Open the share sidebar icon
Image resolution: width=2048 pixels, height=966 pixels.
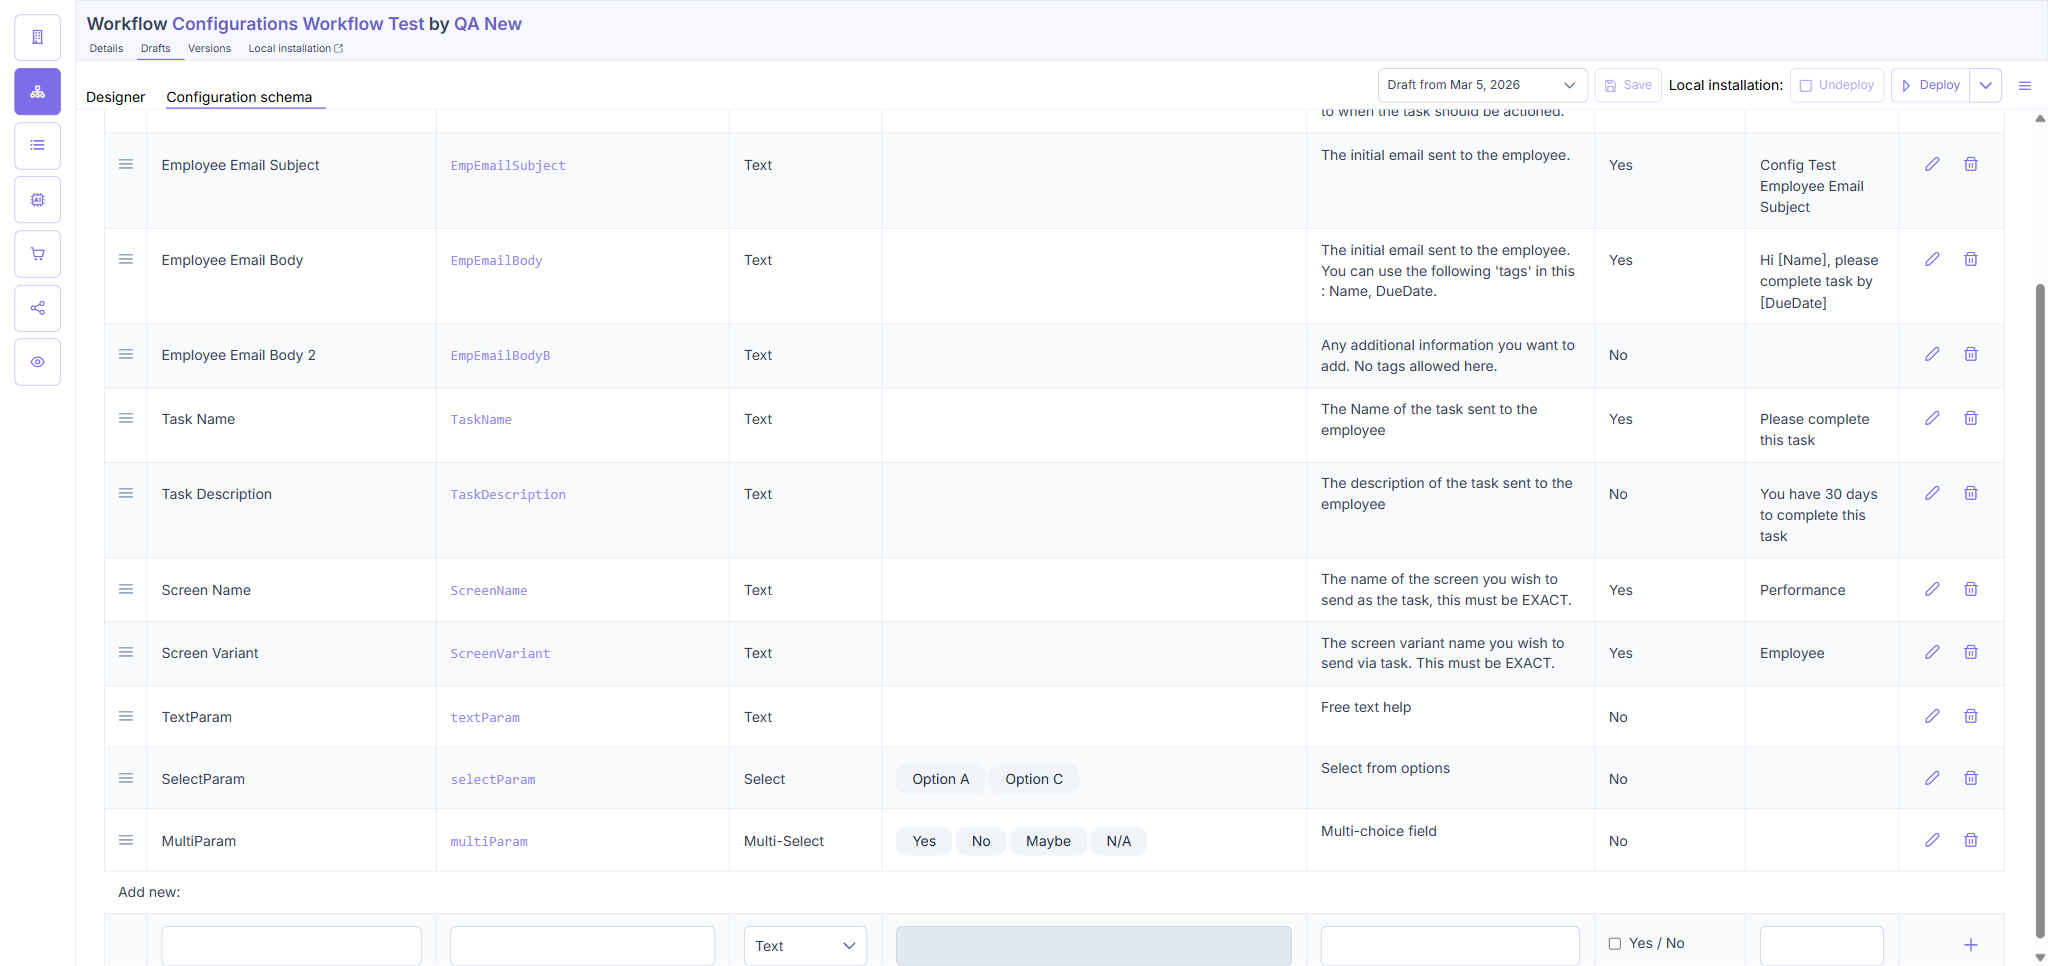point(37,308)
